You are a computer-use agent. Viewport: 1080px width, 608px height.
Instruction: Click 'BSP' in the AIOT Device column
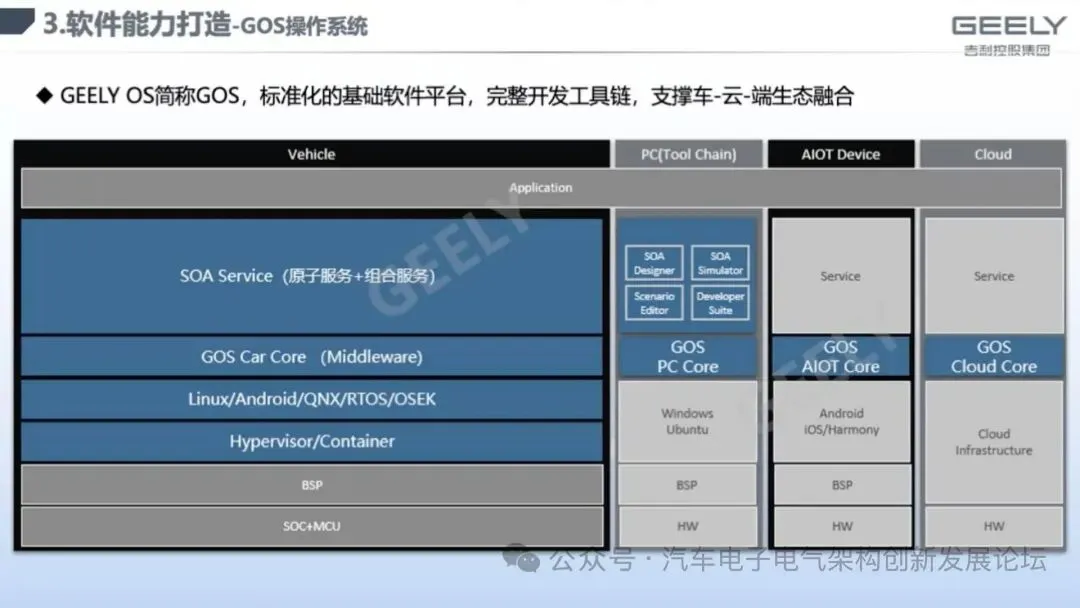pyautogui.click(x=841, y=485)
